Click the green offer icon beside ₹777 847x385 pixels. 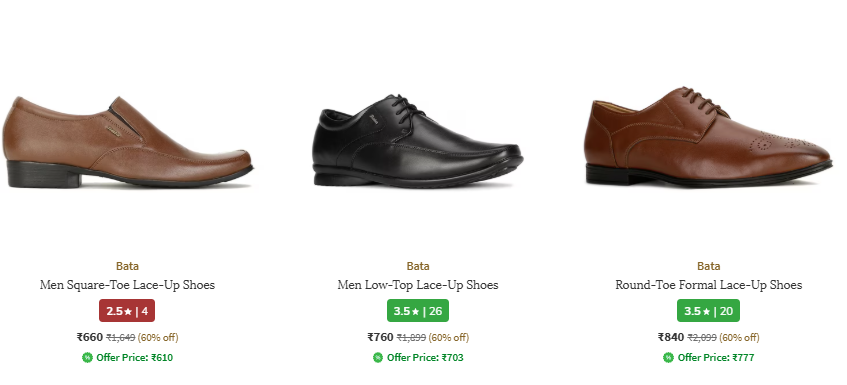668,357
